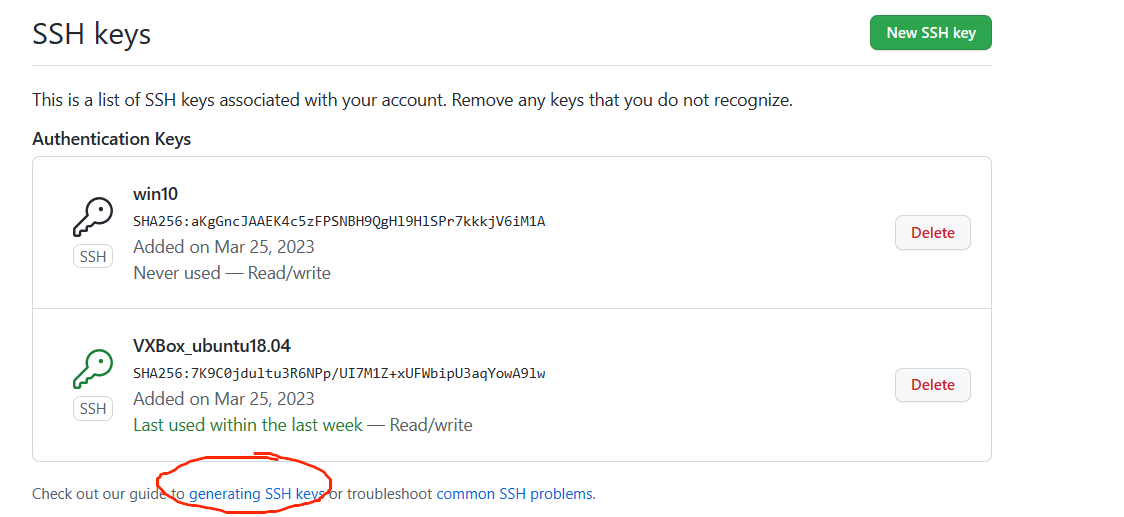Click the New SSH key button
1124x517 pixels.
tap(930, 33)
